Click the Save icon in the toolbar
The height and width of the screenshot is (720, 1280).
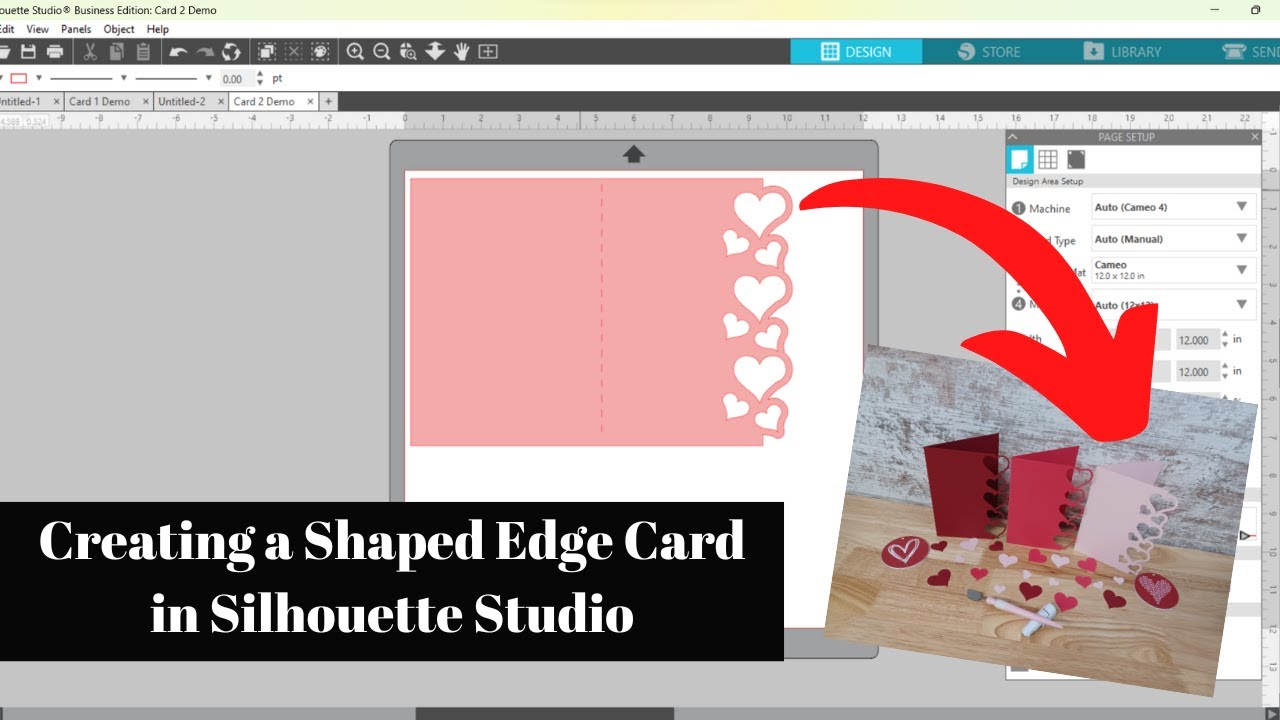pos(28,51)
